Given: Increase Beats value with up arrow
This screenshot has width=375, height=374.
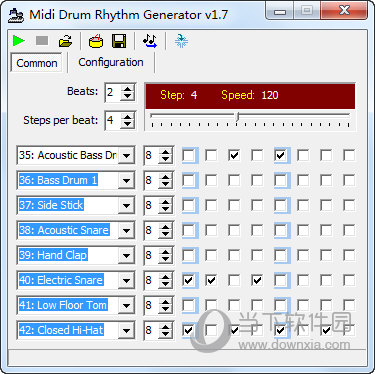Looking at the screenshot, I should tap(128, 89).
